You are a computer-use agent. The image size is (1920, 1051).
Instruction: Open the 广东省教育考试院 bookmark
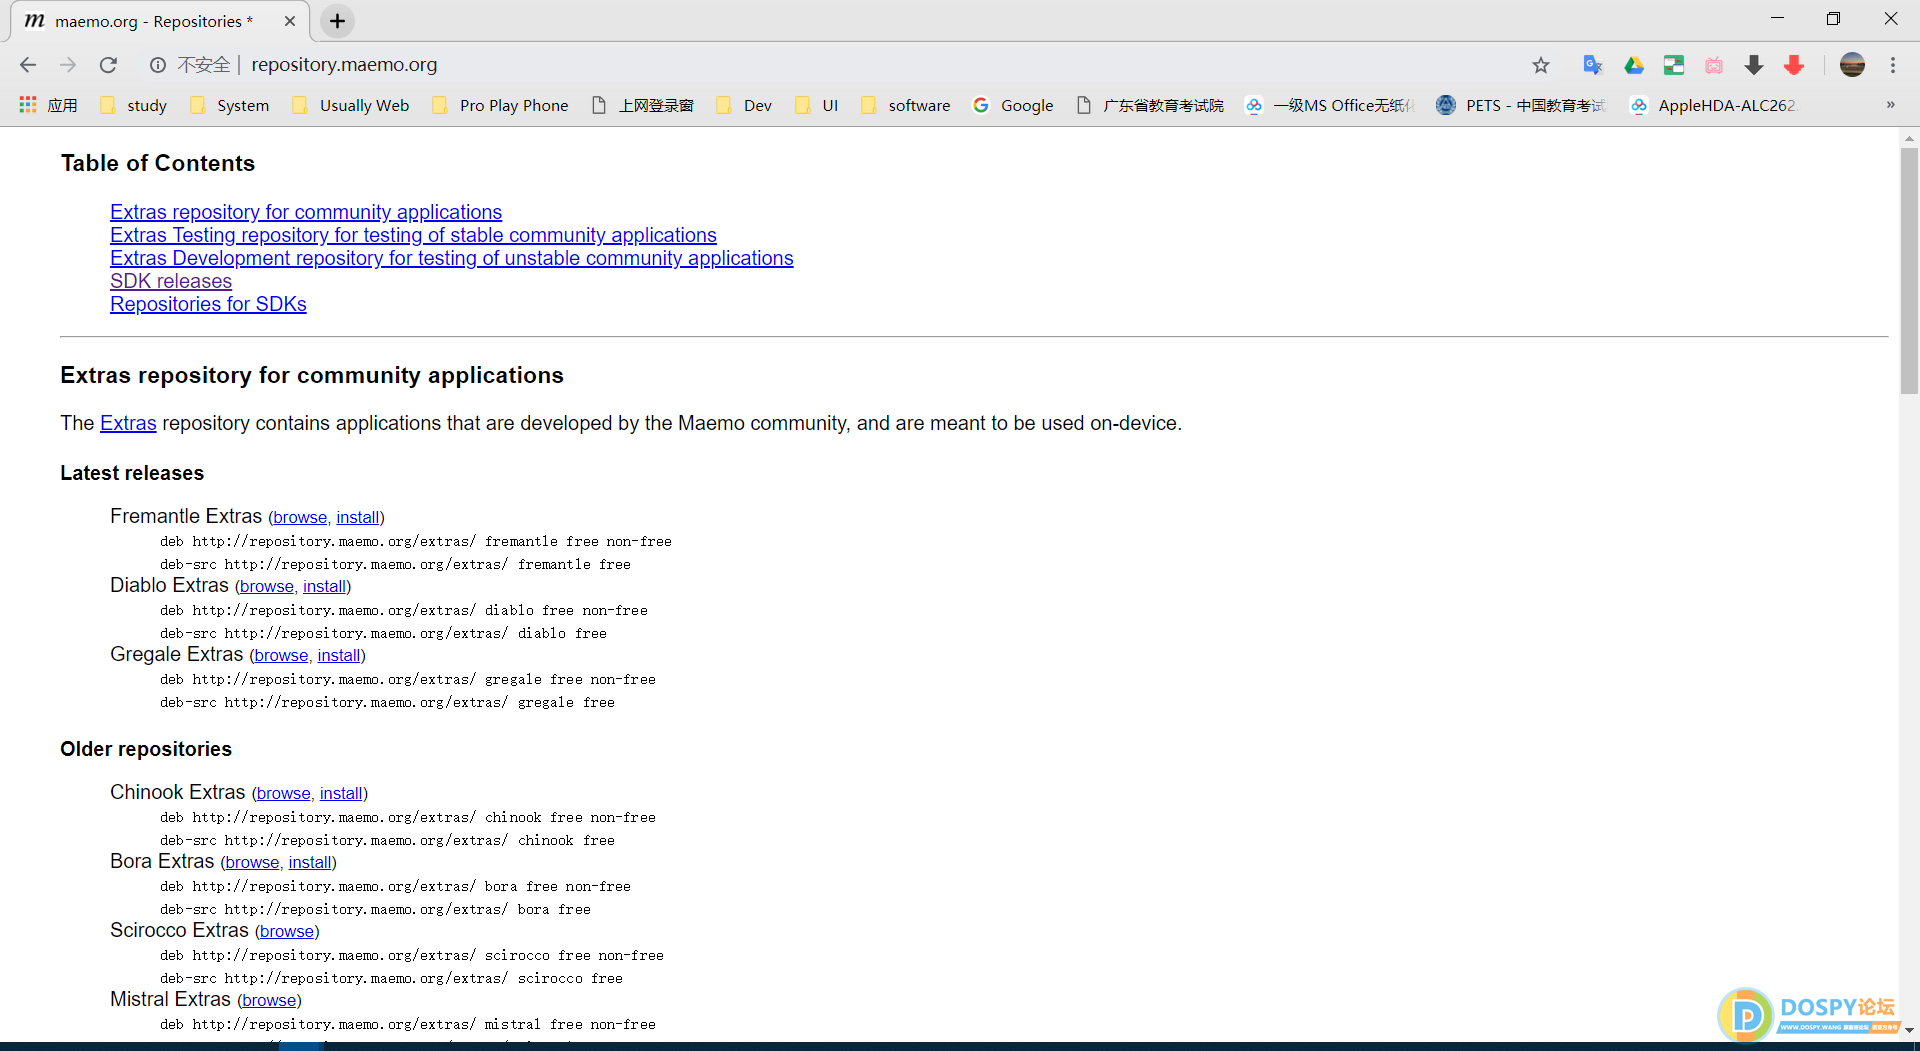pyautogui.click(x=1150, y=105)
